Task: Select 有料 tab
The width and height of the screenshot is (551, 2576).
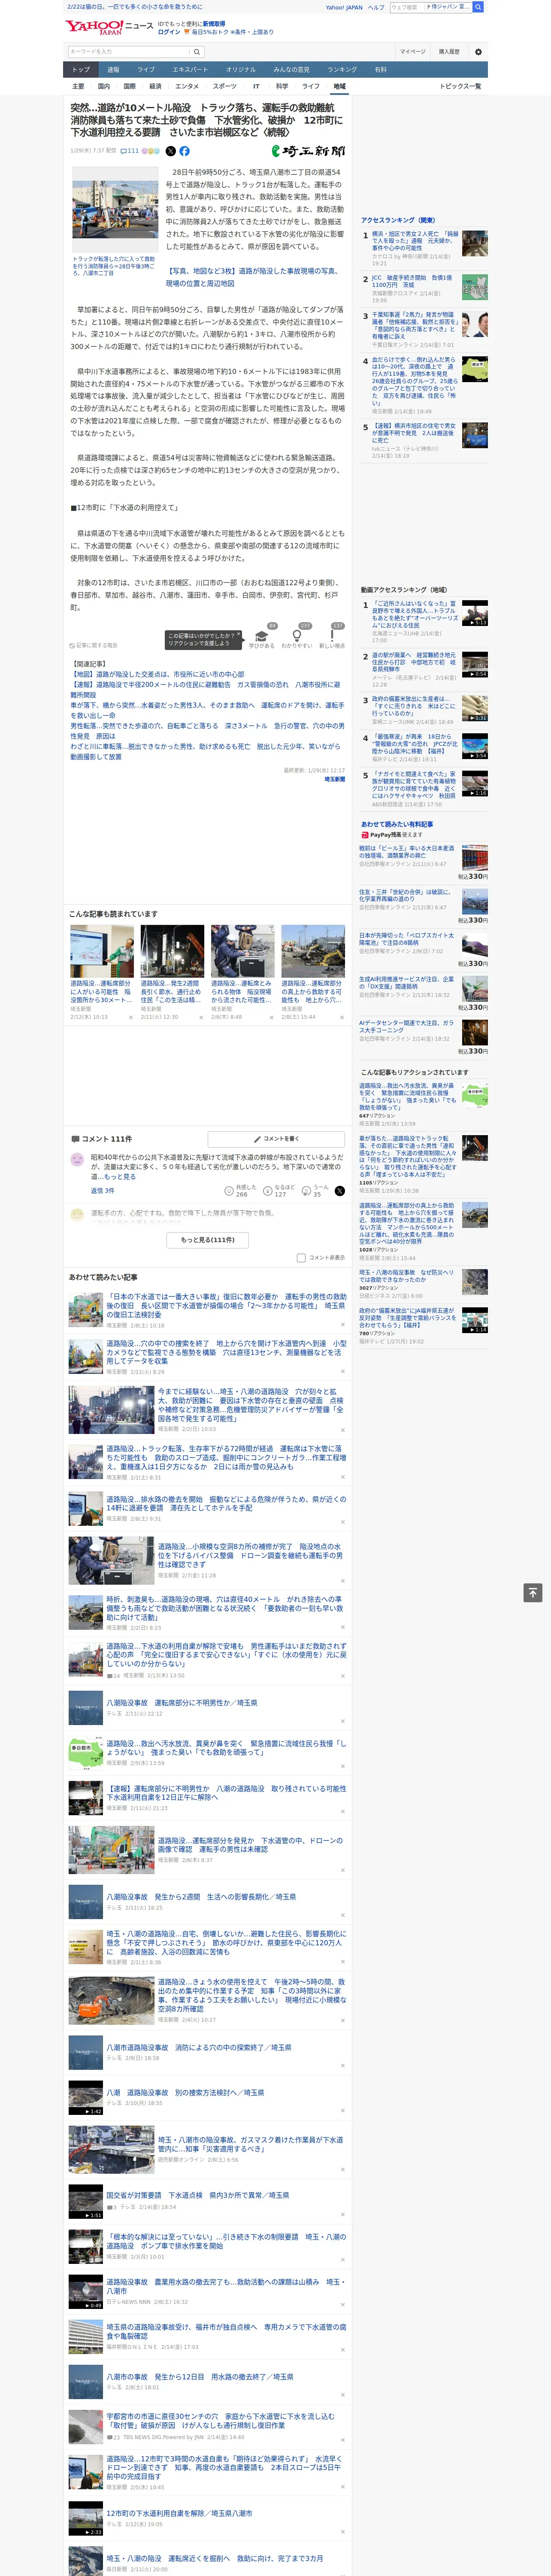Action: coord(380,70)
